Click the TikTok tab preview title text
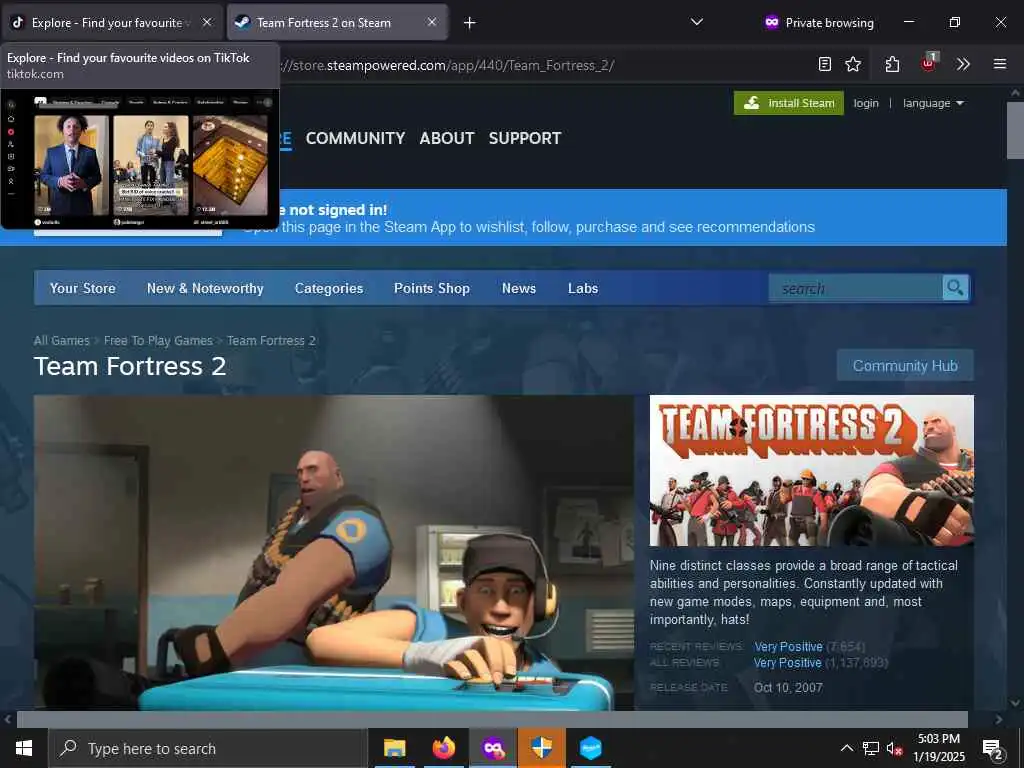Image resolution: width=1024 pixels, height=768 pixels. pyautogui.click(x=128, y=58)
